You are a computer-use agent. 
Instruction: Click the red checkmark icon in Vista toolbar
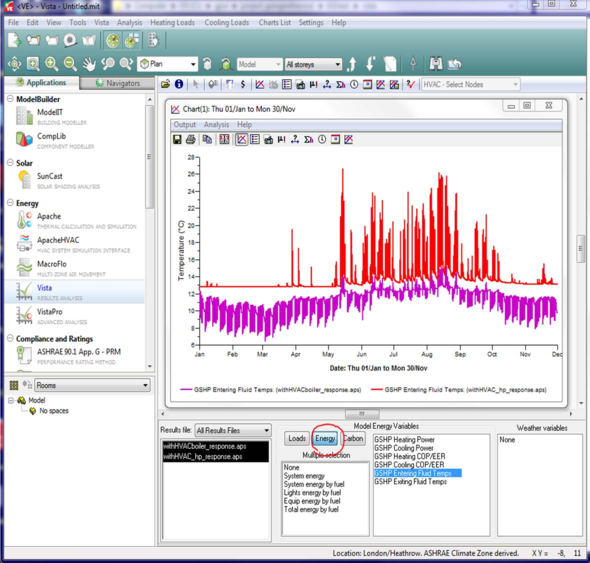pyautogui.click(x=410, y=84)
